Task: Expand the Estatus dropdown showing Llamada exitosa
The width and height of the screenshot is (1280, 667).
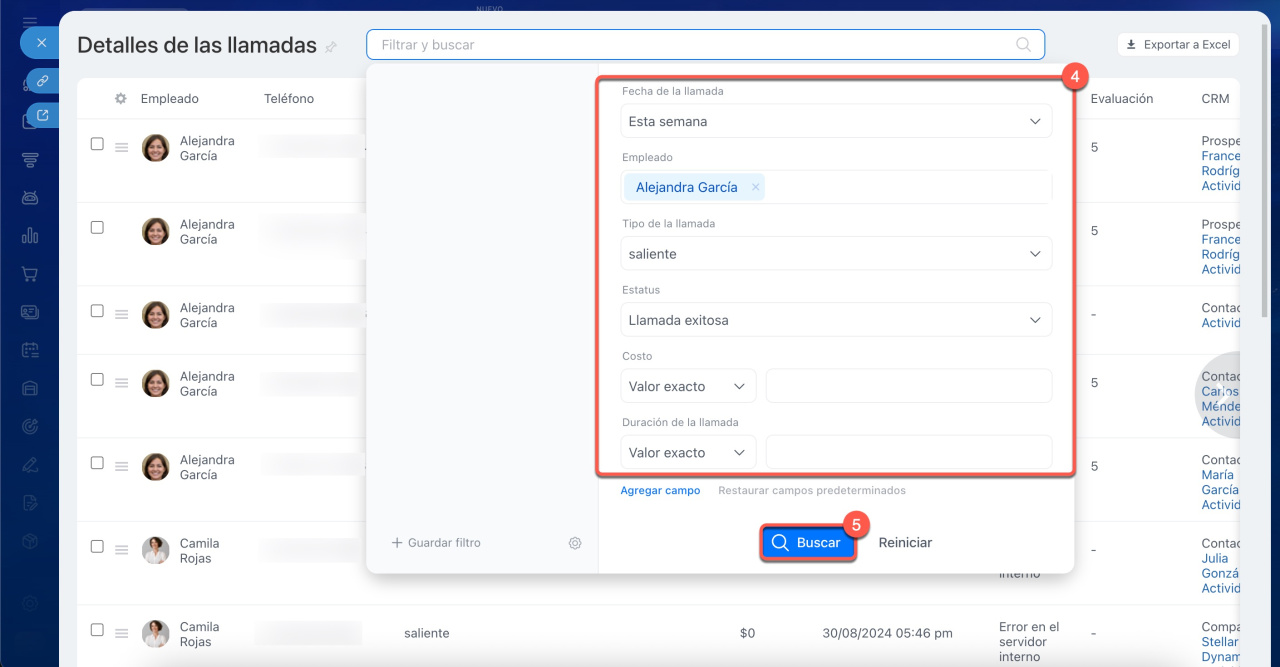Action: (x=835, y=320)
